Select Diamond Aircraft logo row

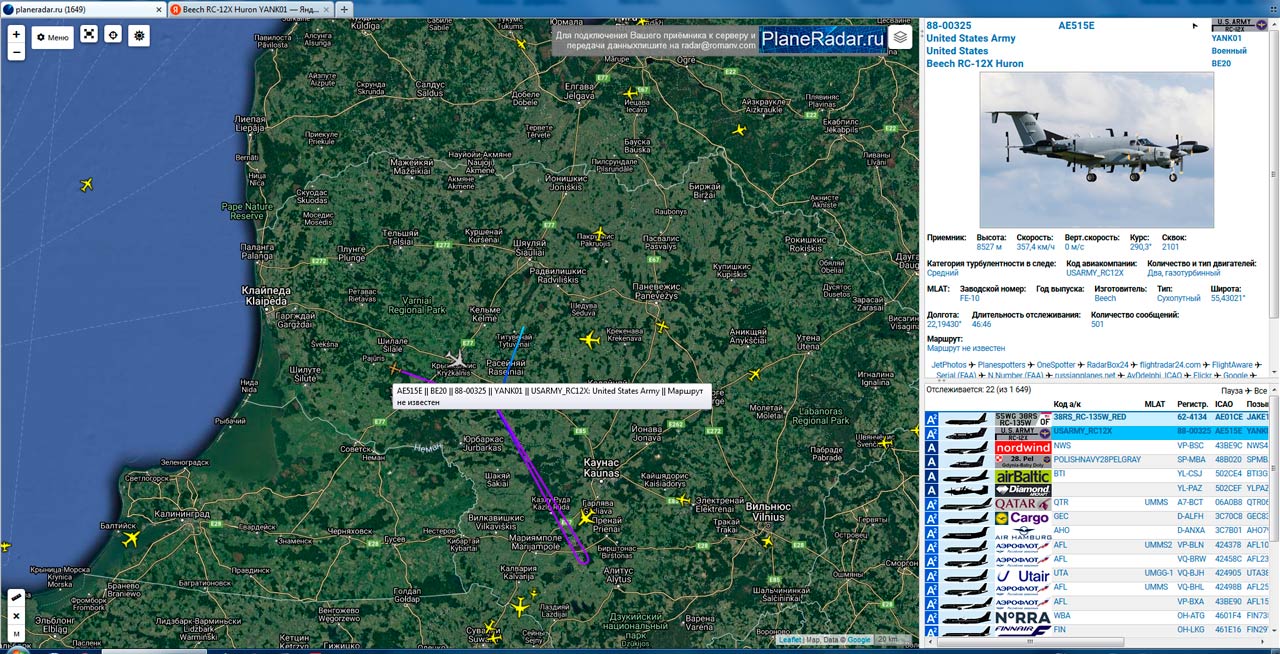[x=1023, y=490]
